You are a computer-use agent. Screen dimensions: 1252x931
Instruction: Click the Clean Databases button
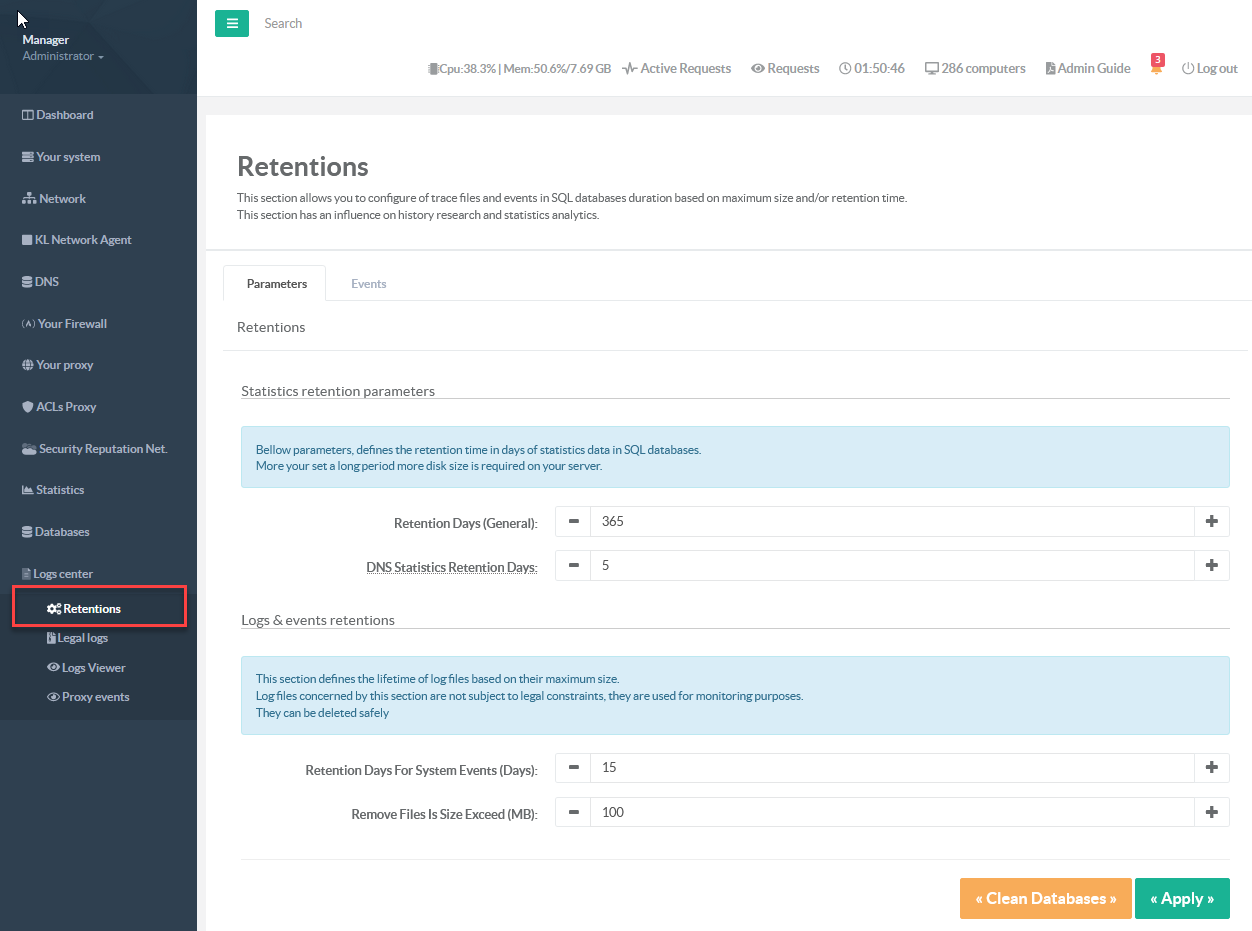click(x=1045, y=898)
